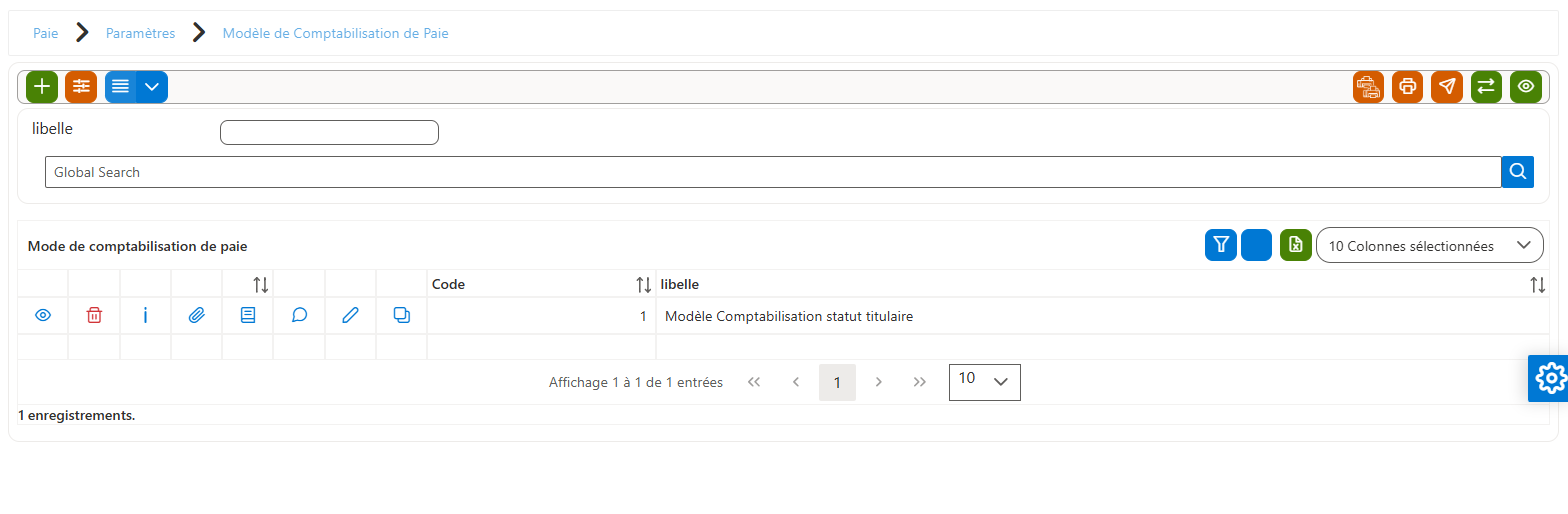The height and width of the screenshot is (514, 1568).
Task: Open the 10 Colonnes sélectionnées dropdown
Action: point(1430,245)
